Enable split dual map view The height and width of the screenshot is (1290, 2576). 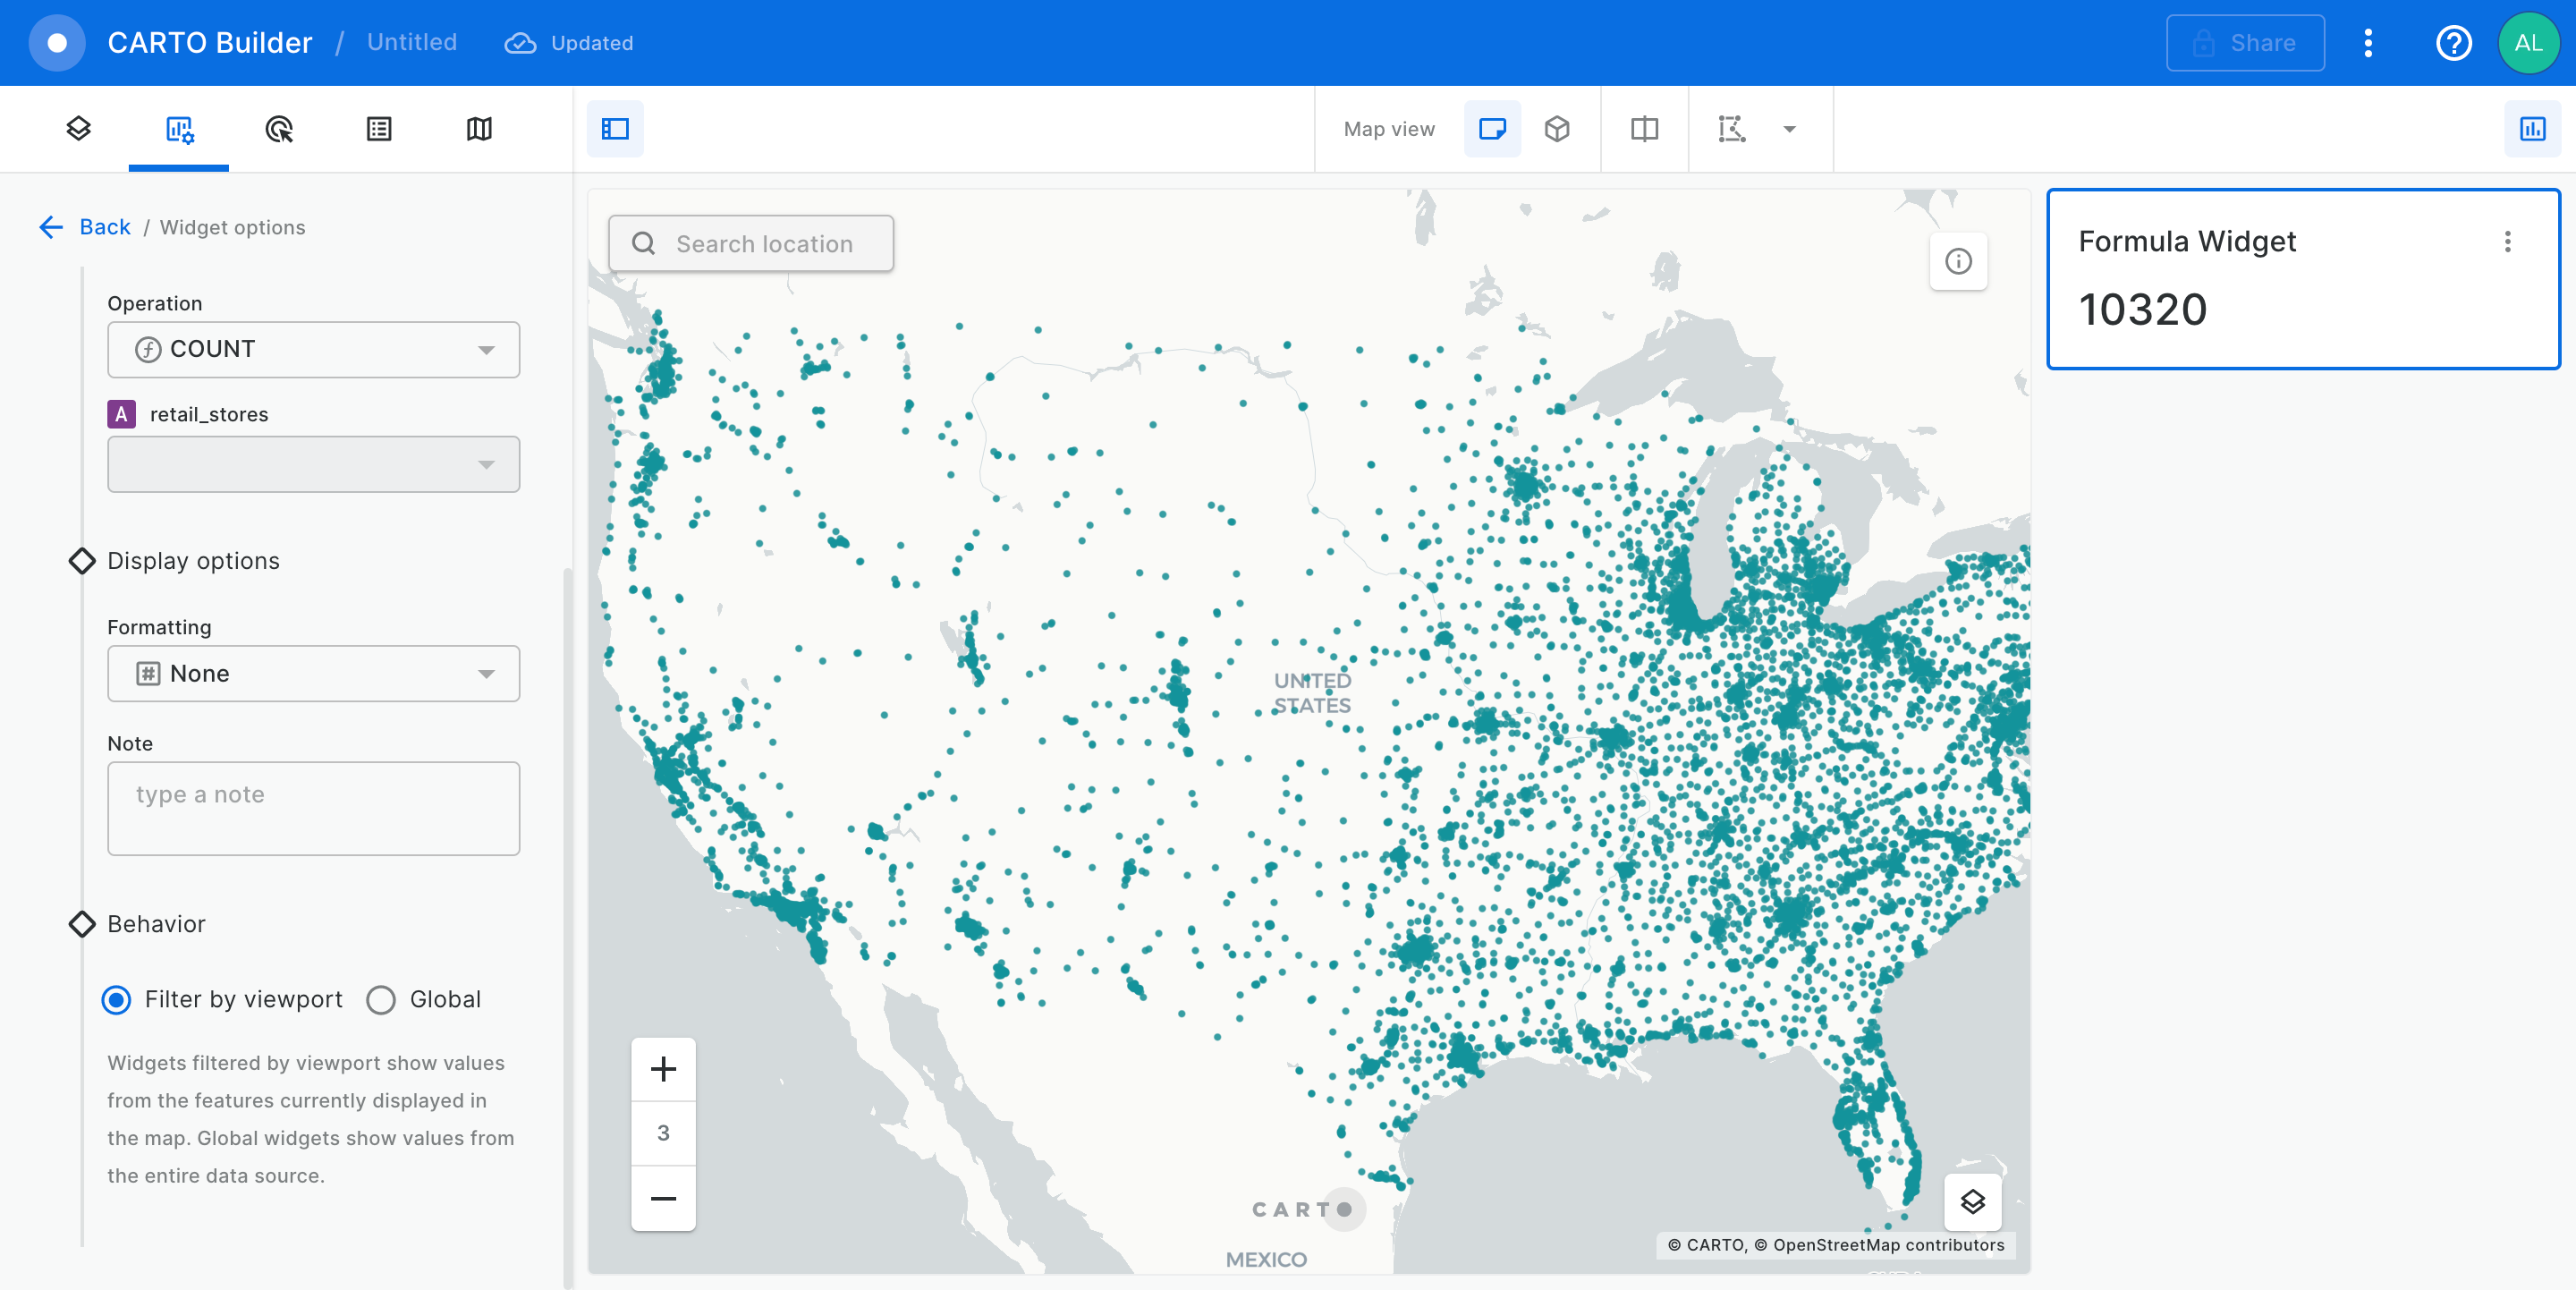[1644, 129]
